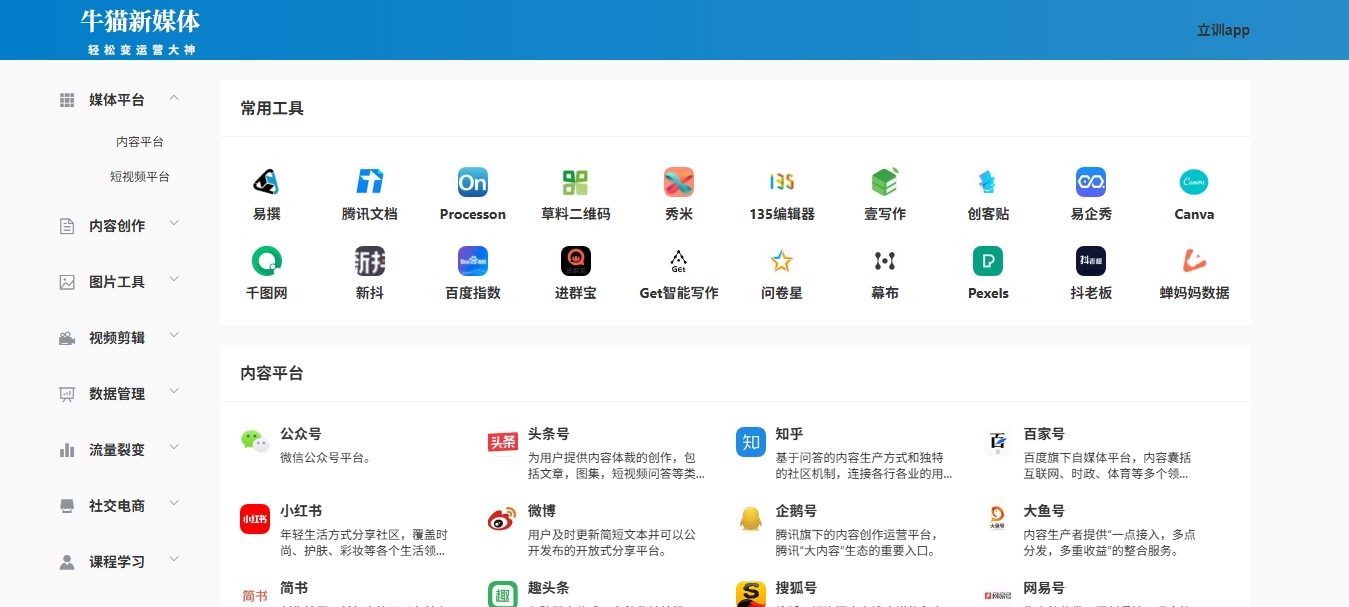Open the 135编辑器 icon
This screenshot has height=607, width=1349.
pos(782,182)
